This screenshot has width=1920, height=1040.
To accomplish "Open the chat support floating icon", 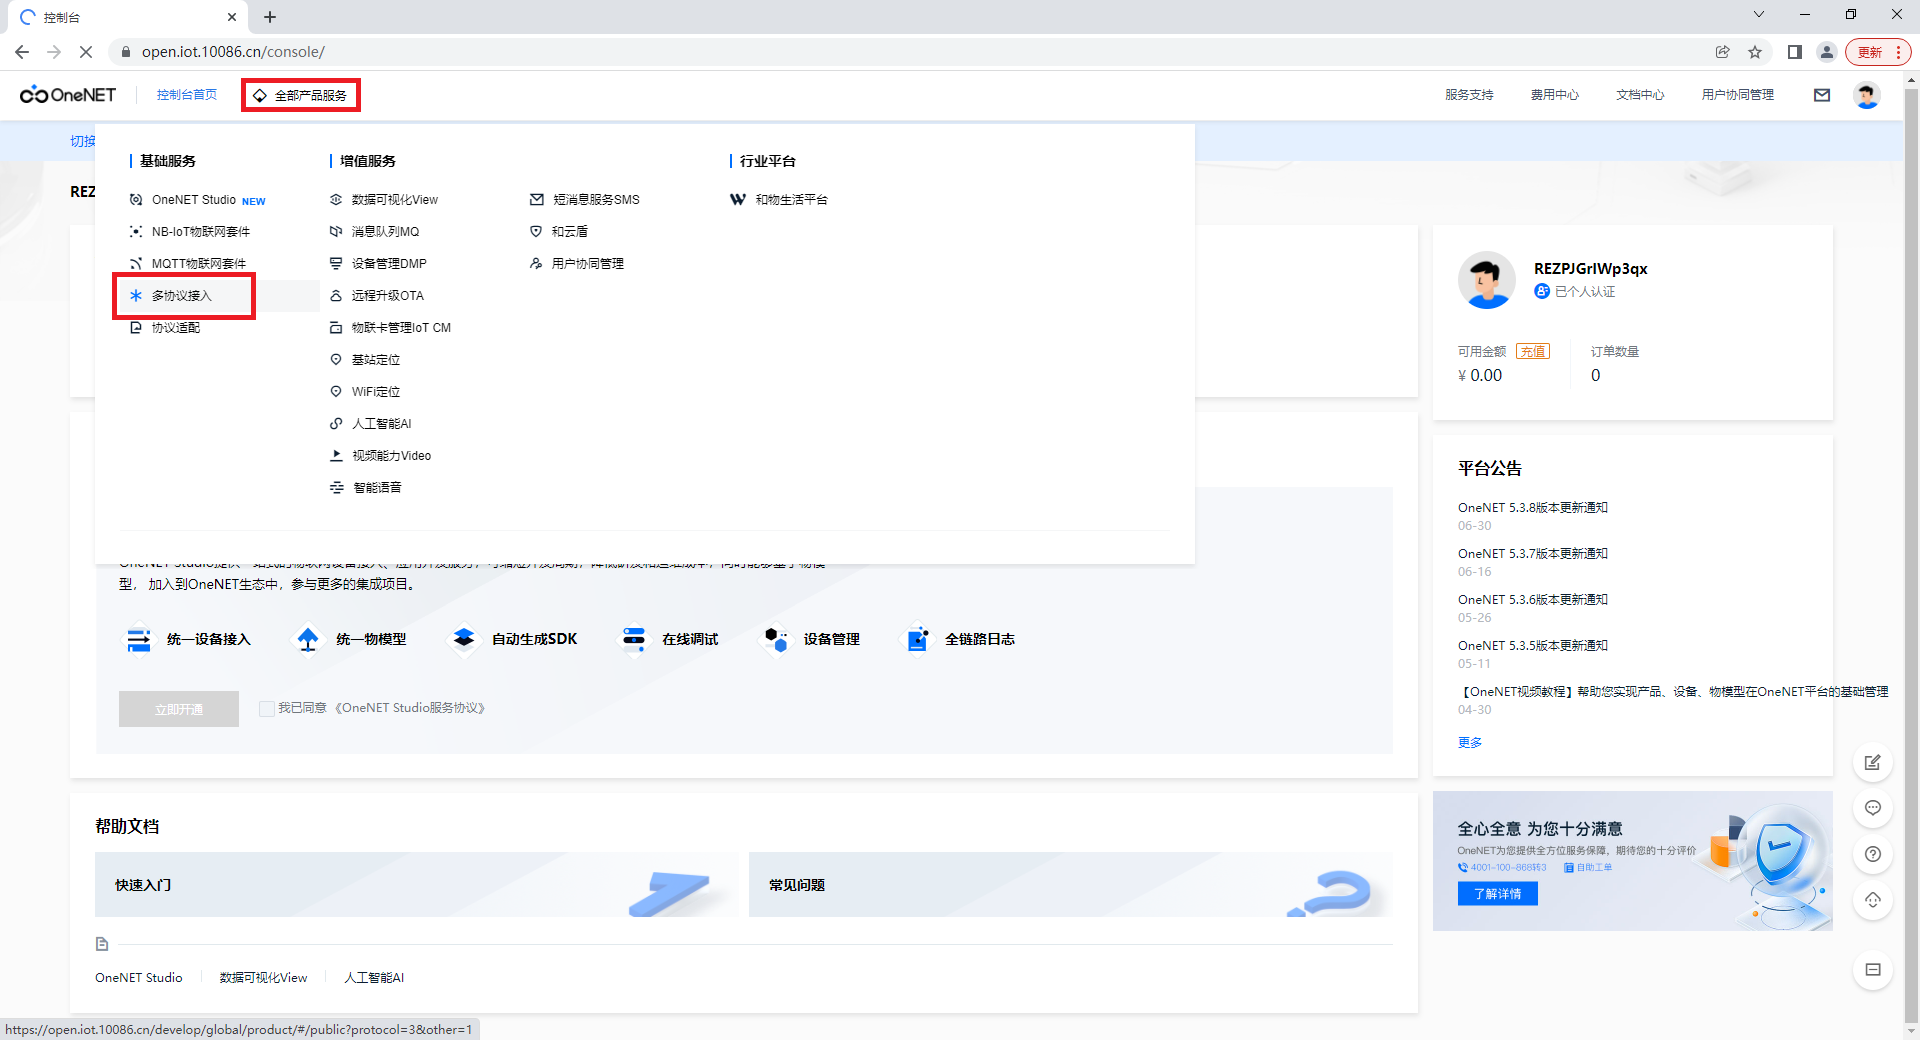I will pos(1872,808).
